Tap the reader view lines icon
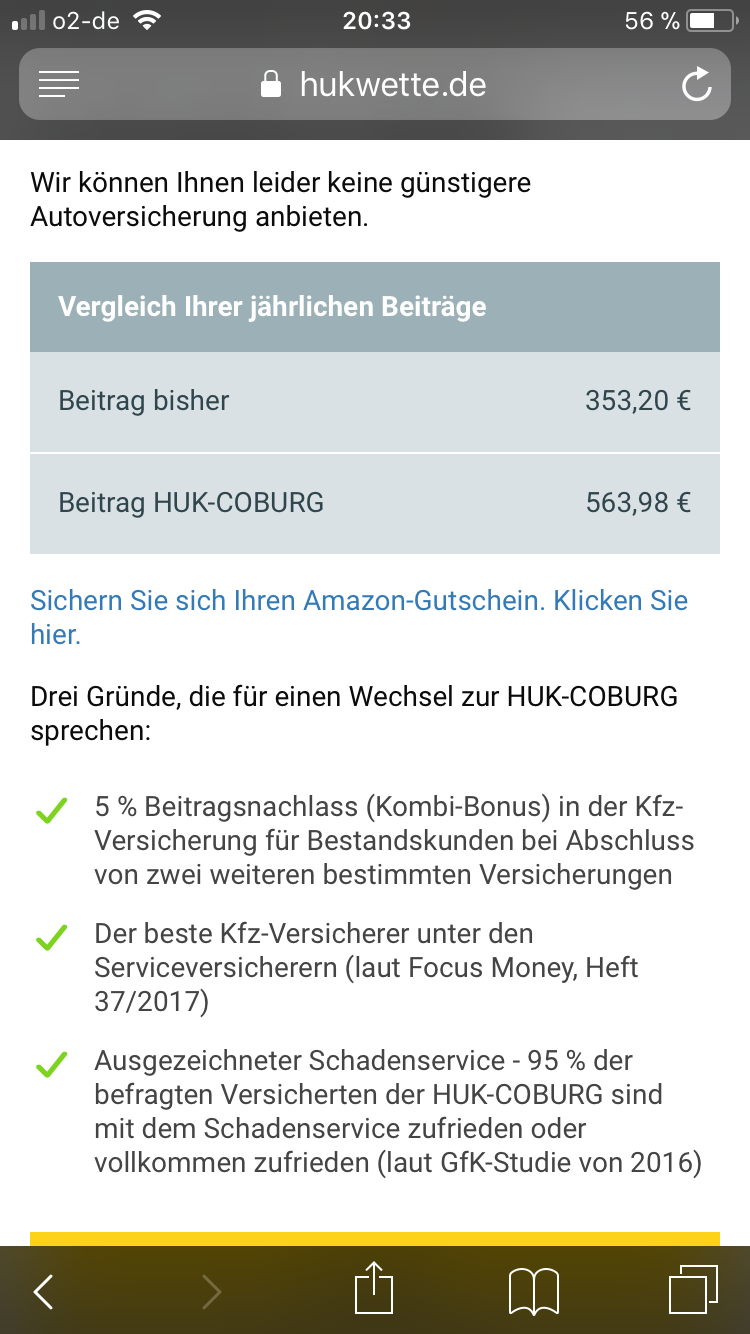Image resolution: width=750 pixels, height=1334 pixels. 59,84
